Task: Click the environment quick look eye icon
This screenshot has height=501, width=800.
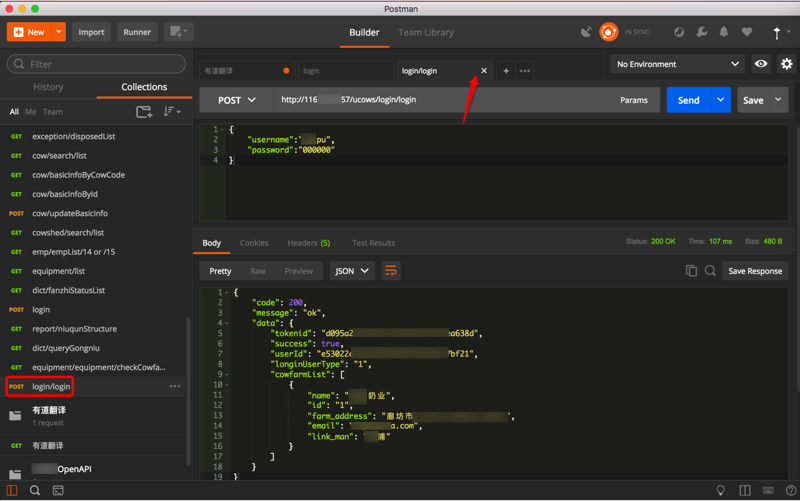Action: coord(761,64)
